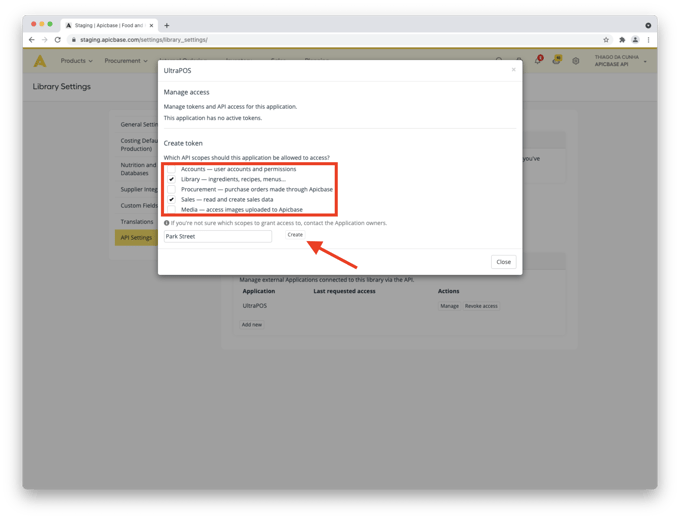Click the Chrome update indicator icon

pyautogui.click(x=648, y=26)
